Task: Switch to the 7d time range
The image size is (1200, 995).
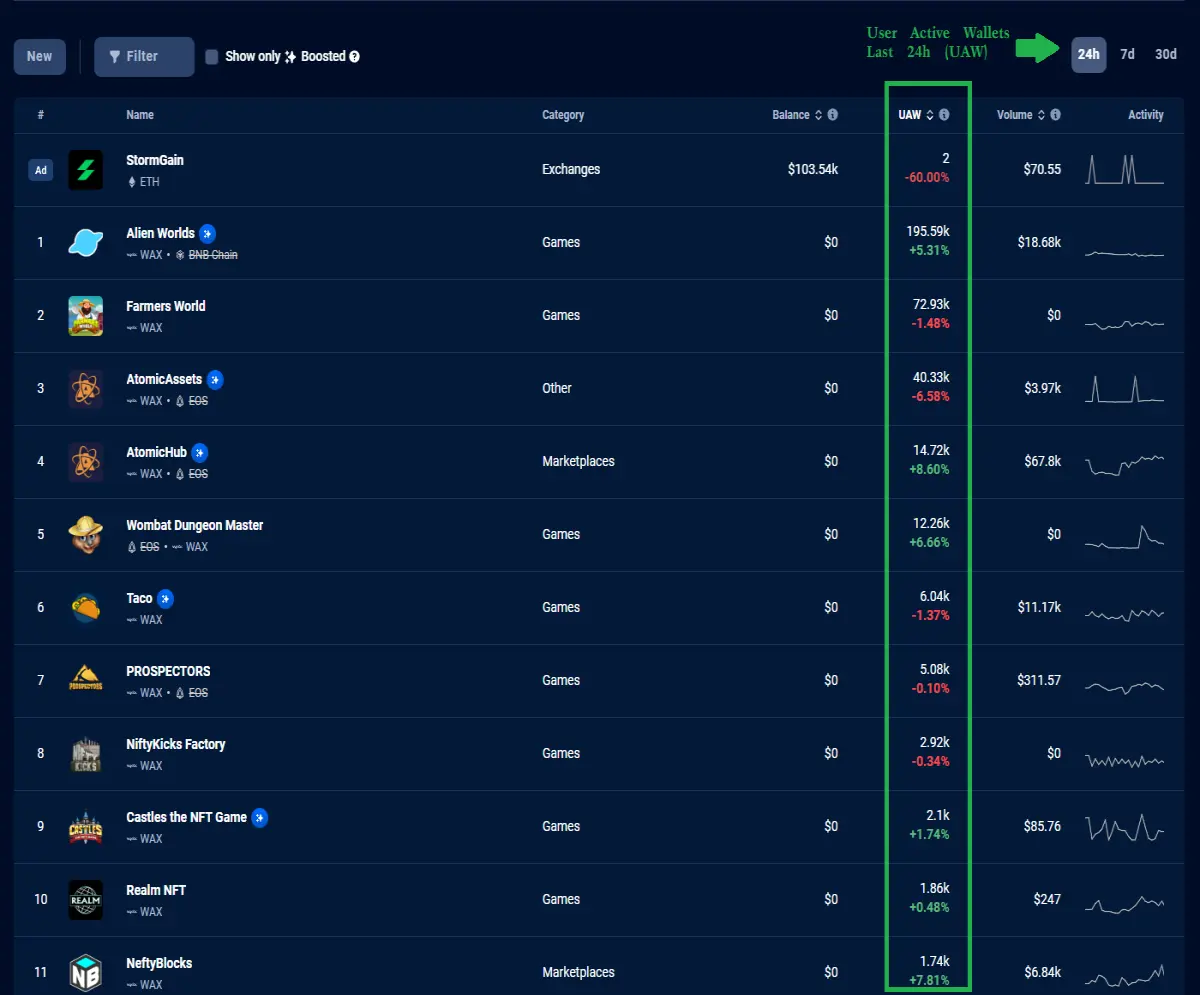Action: 1127,54
